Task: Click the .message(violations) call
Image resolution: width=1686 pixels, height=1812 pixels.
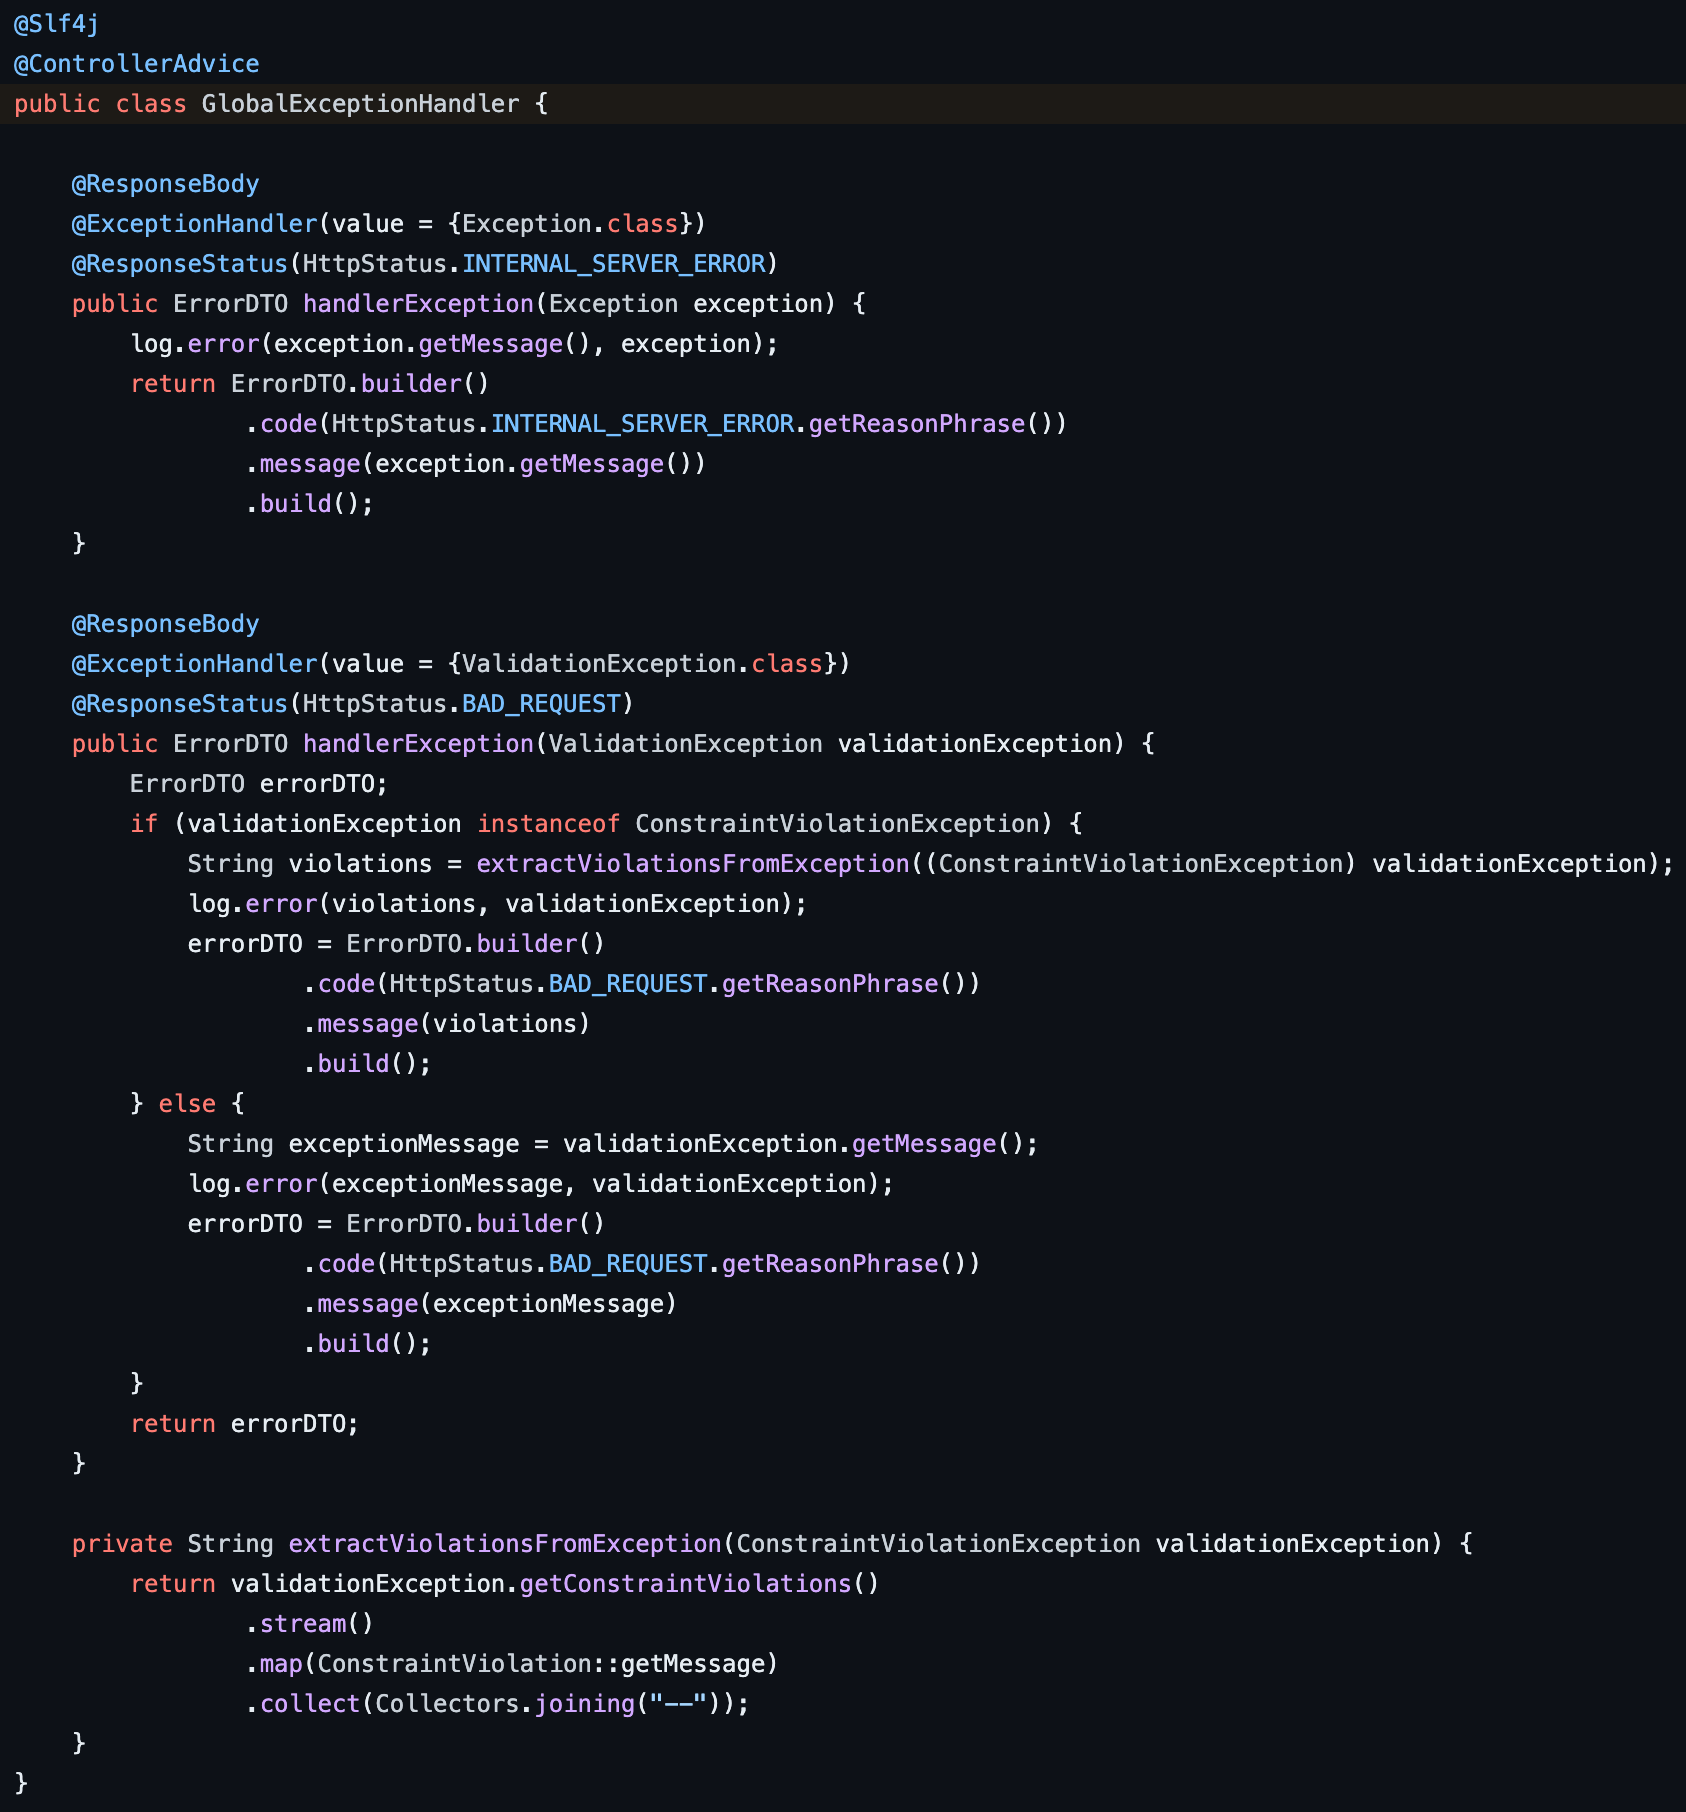Action: pos(447,1024)
